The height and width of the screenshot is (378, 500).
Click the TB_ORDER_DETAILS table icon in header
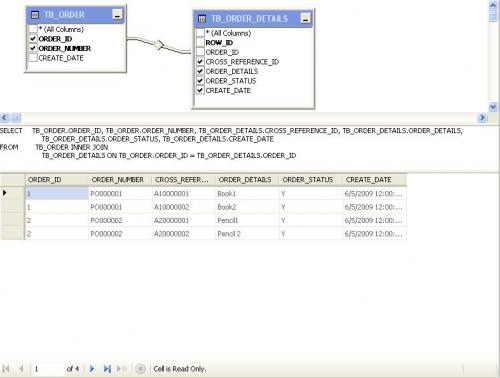(202, 19)
